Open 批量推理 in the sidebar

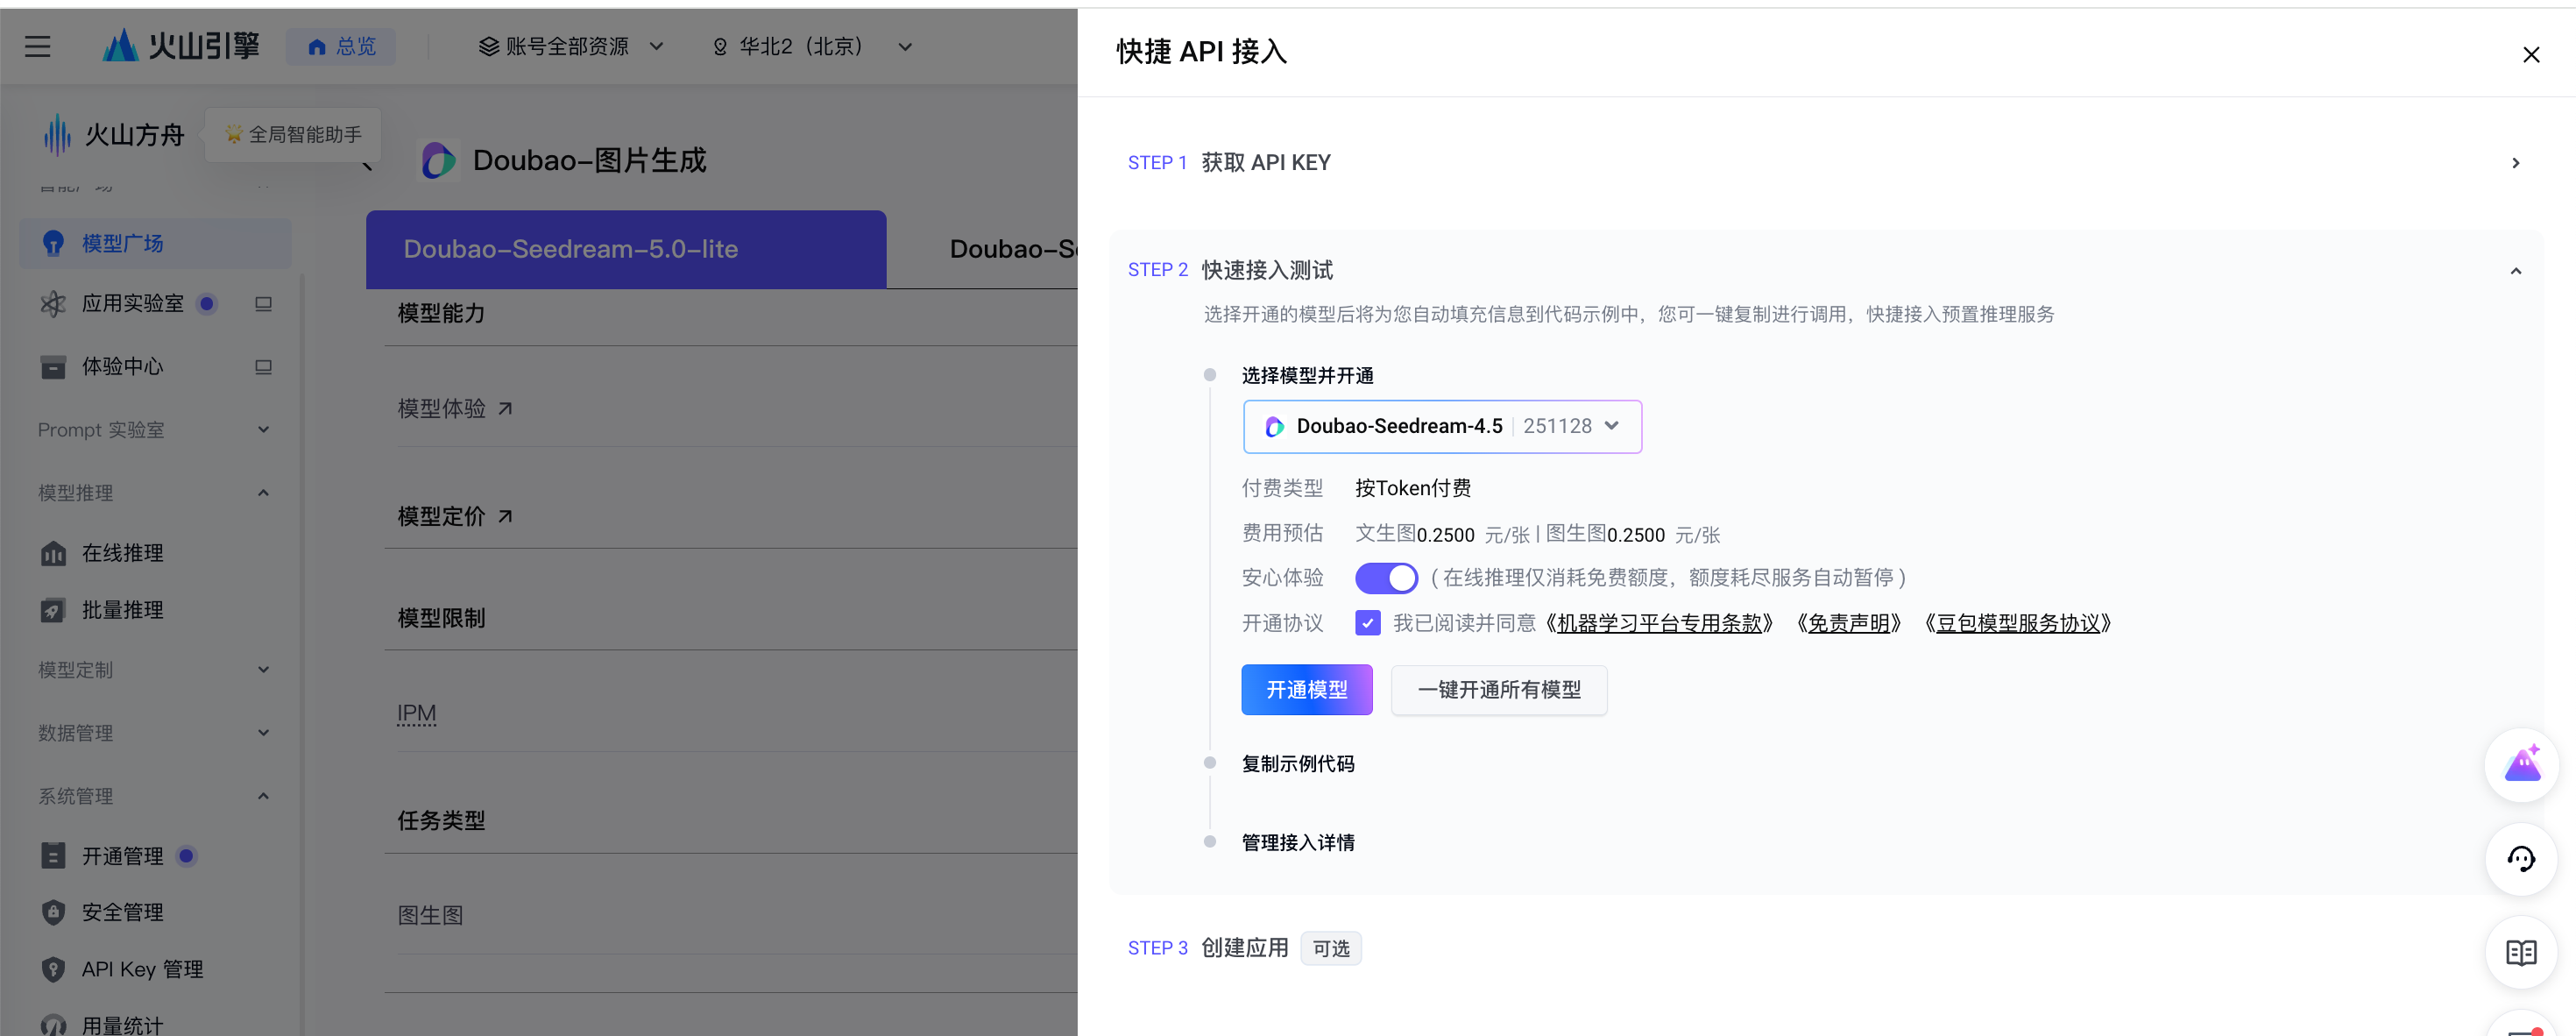122,610
